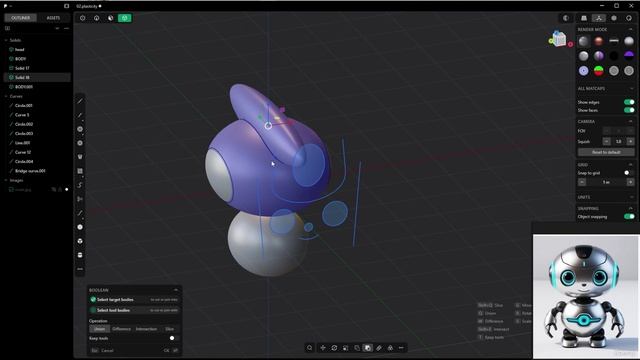Image resolution: width=640 pixels, height=360 pixels.
Task: Choose Union operation
Action: (x=100, y=329)
